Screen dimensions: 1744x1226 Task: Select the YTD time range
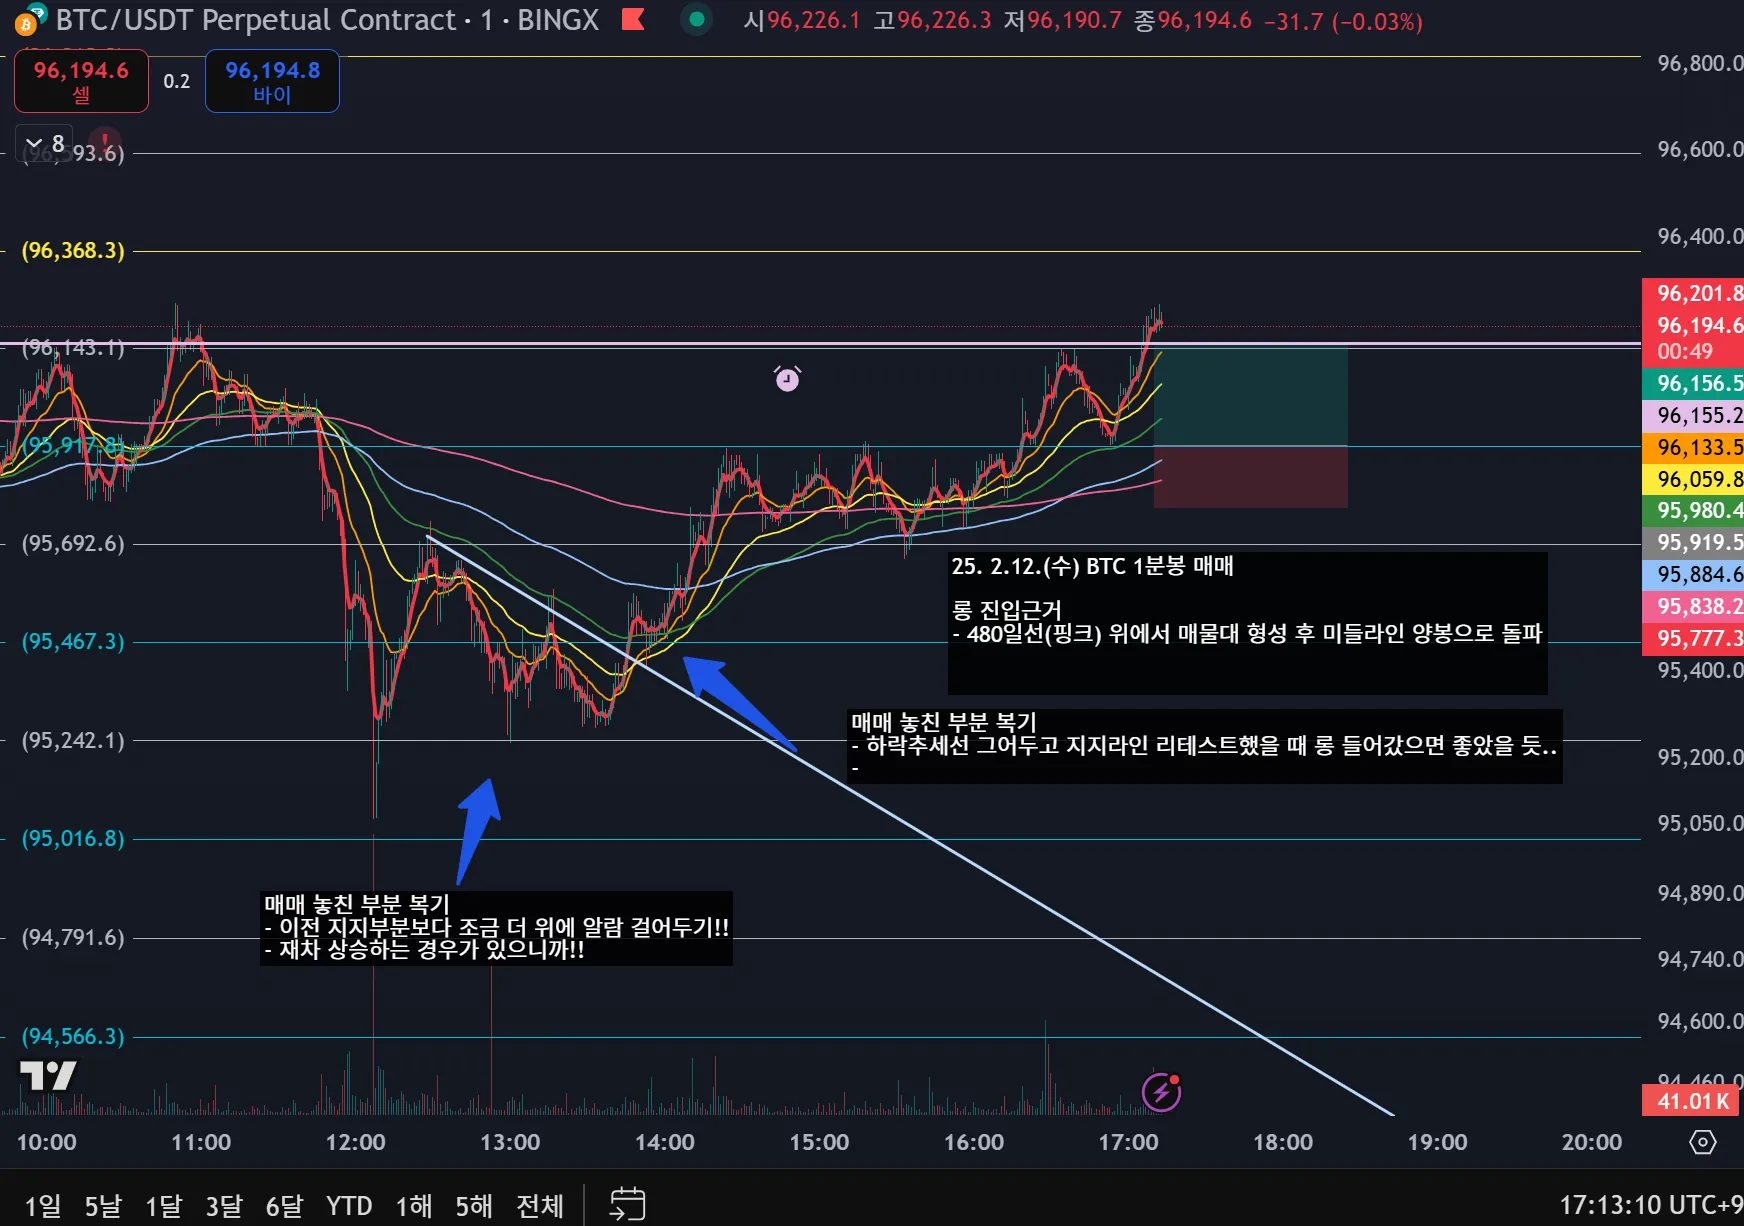coord(349,1206)
